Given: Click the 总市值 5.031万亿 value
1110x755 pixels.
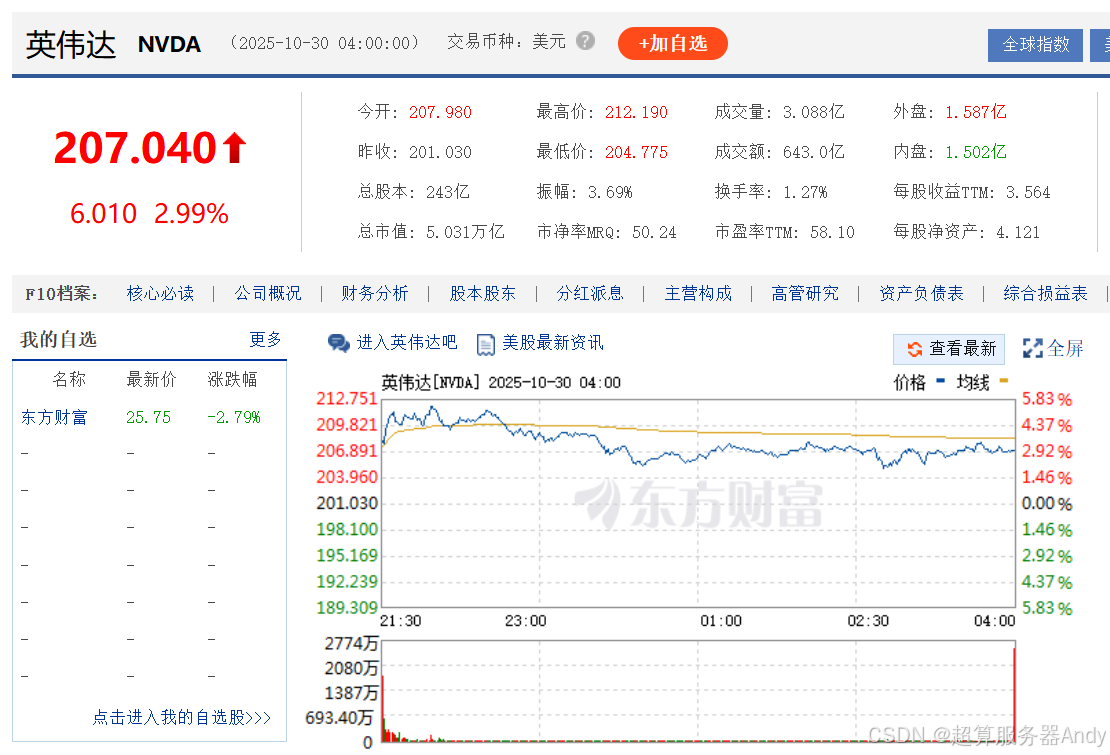Looking at the screenshot, I should 465,232.
